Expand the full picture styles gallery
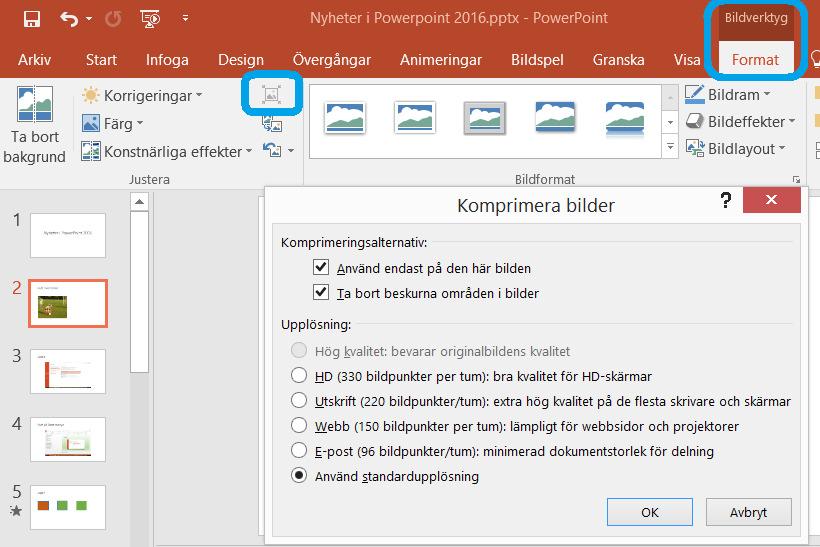The width and height of the screenshot is (820, 547). point(670,147)
